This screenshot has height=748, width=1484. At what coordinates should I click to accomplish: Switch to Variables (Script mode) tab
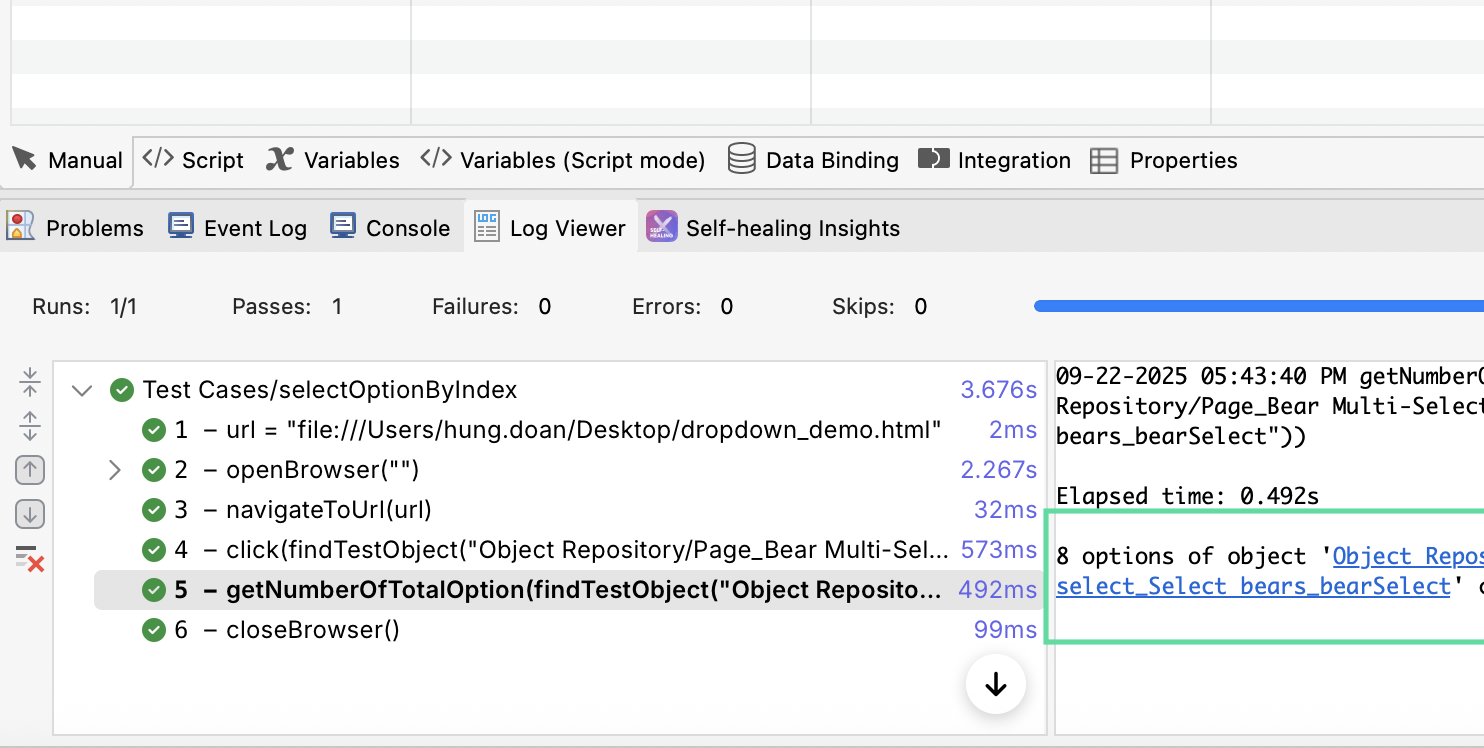tap(563, 160)
